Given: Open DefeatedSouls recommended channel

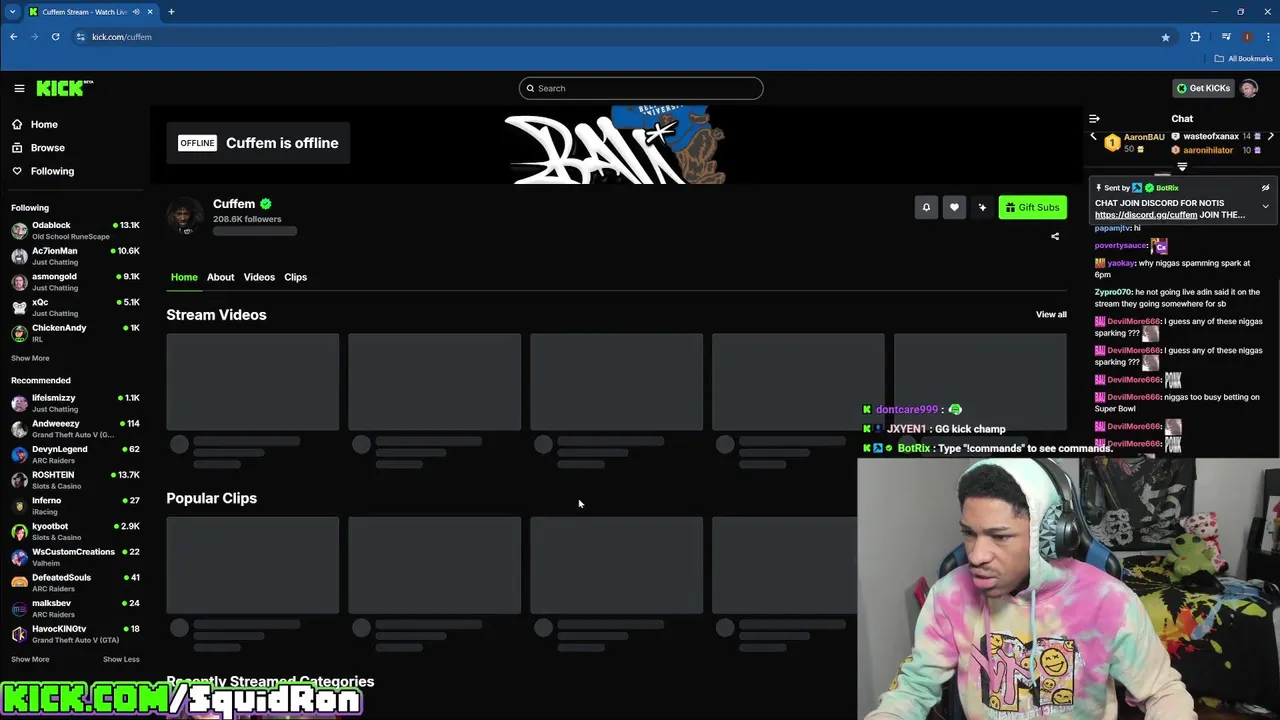Looking at the screenshot, I should tap(75, 583).
